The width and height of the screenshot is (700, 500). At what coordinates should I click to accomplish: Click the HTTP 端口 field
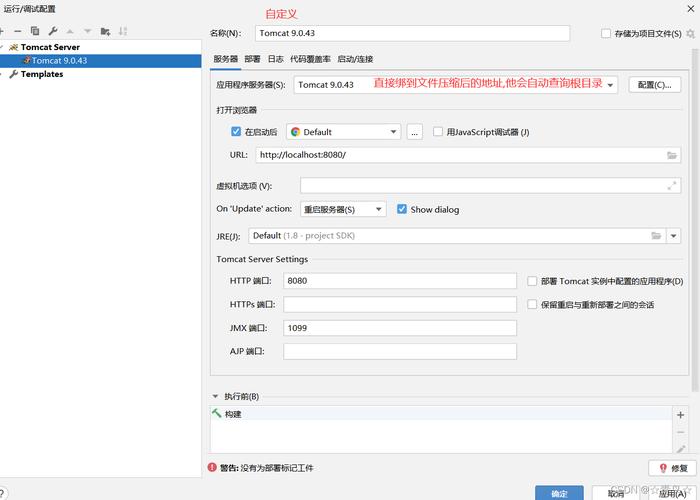pyautogui.click(x=400, y=281)
